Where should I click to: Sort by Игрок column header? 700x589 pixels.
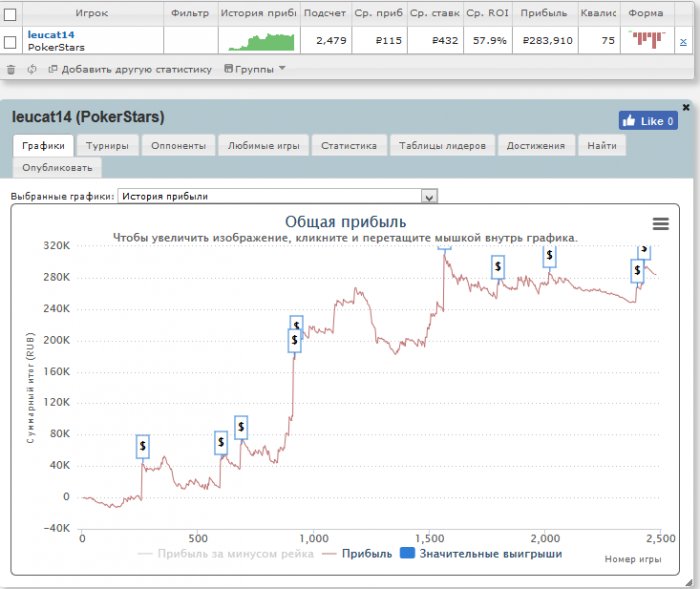tap(92, 13)
